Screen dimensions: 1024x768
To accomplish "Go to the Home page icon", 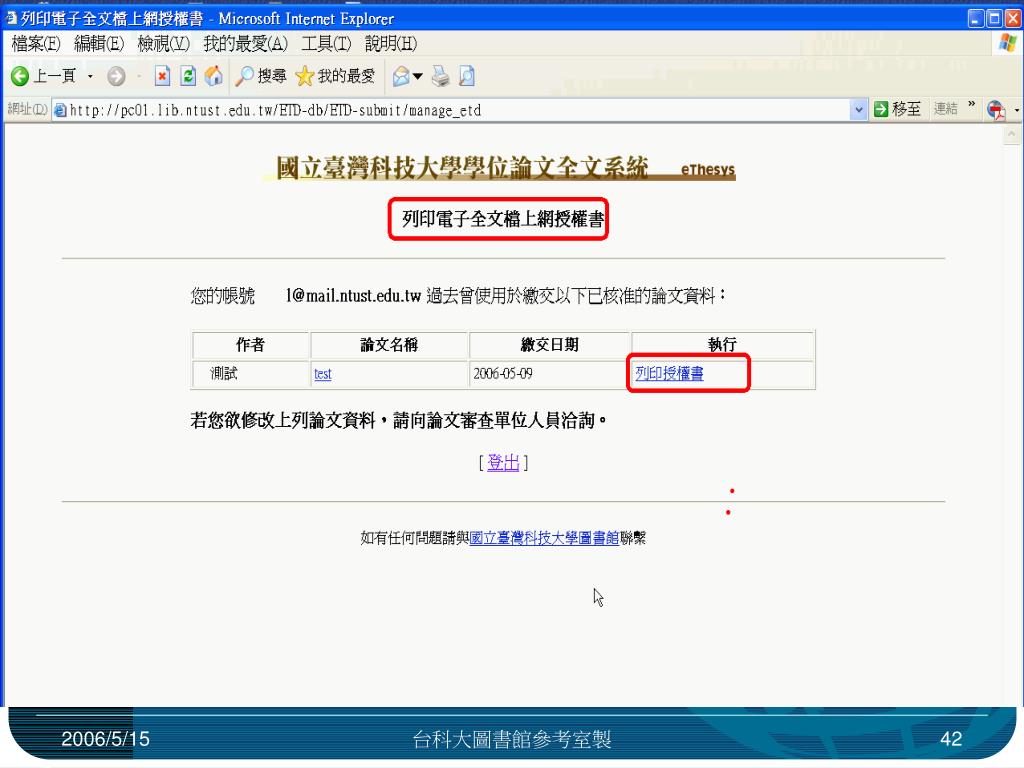I will click(214, 76).
